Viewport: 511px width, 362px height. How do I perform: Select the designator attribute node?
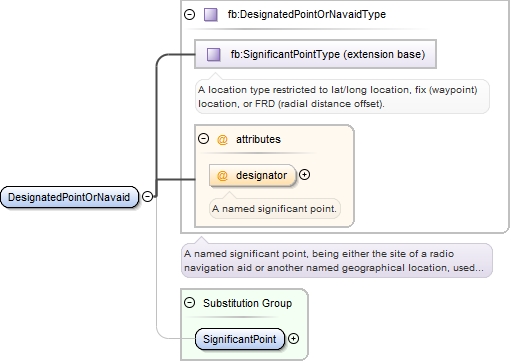pos(253,175)
